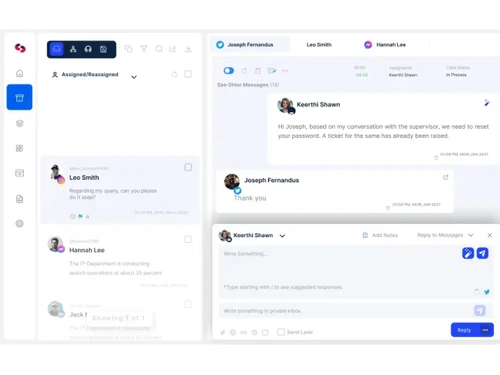The image size is (500, 375).
Task: Open the settings gear in the sidebar
Action: pos(20,224)
